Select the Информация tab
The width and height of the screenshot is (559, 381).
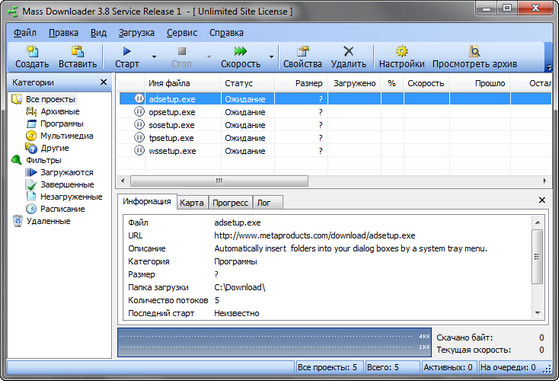(x=147, y=202)
